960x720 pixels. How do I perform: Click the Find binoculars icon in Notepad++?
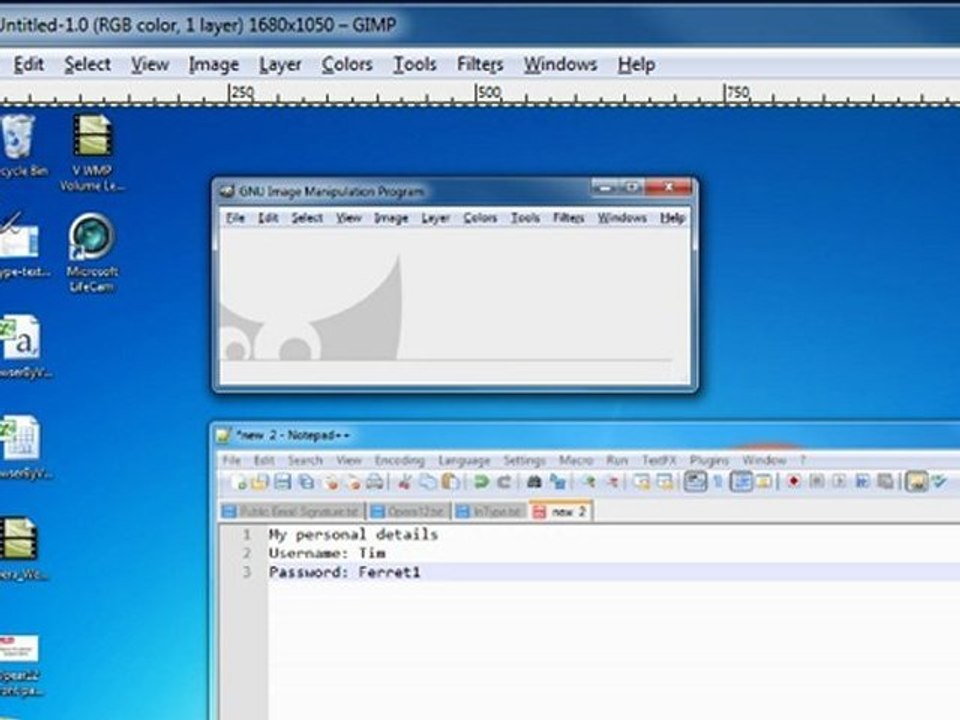click(x=534, y=482)
